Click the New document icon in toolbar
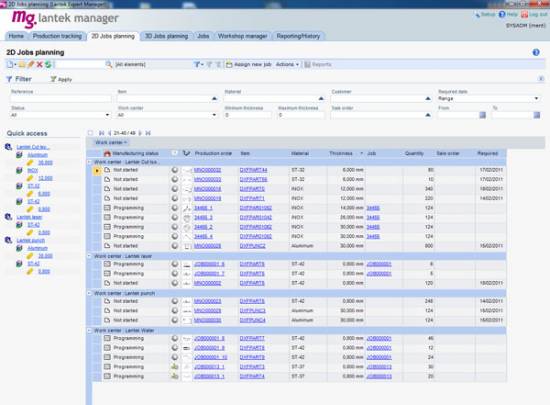 point(10,65)
